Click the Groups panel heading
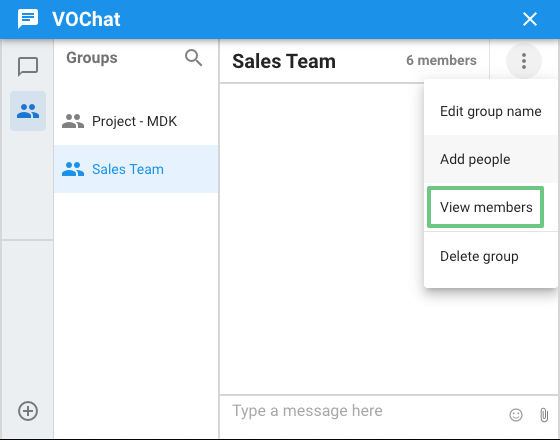The image size is (560, 440). click(x=92, y=58)
